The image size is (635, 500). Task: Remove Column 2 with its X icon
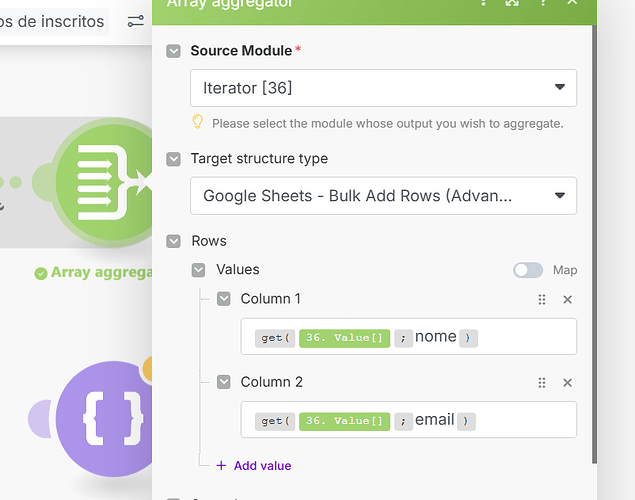tap(567, 382)
